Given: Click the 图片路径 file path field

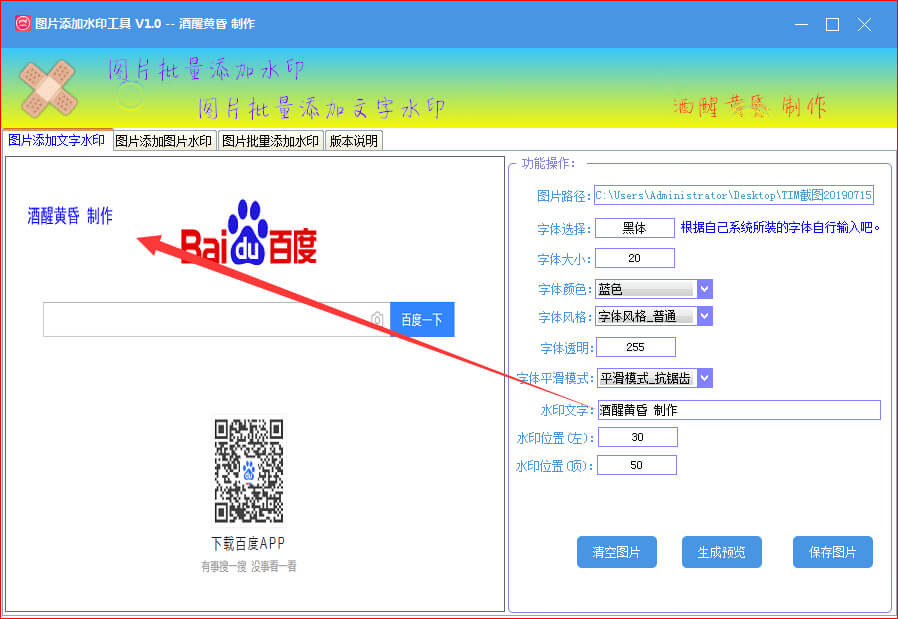Looking at the screenshot, I should tap(734, 195).
